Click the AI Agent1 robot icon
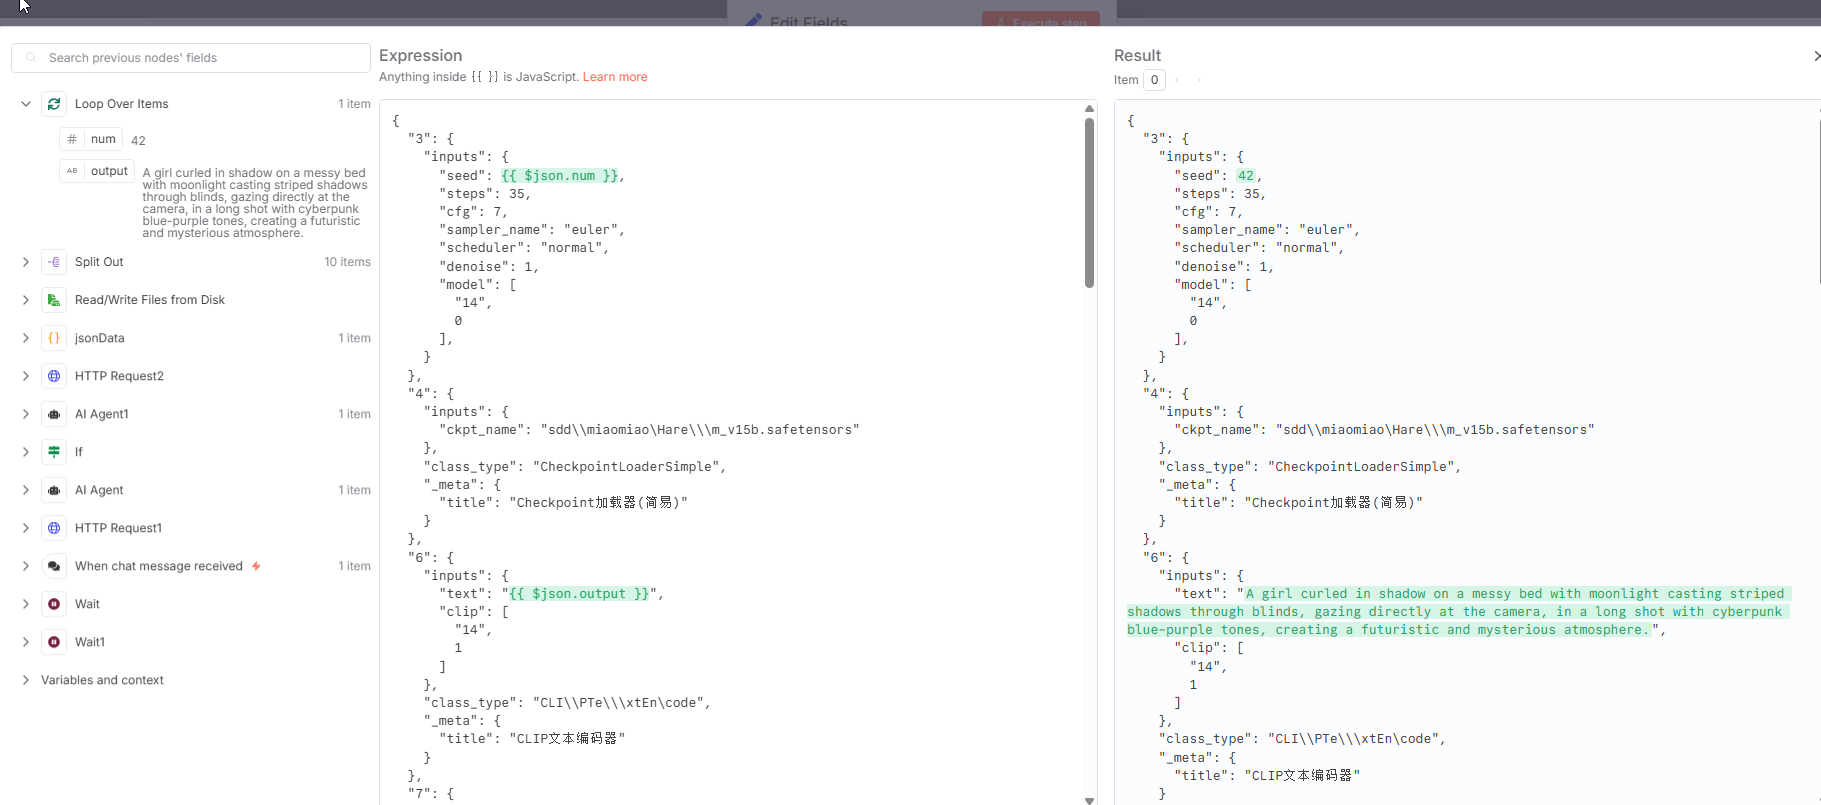 pos(54,414)
